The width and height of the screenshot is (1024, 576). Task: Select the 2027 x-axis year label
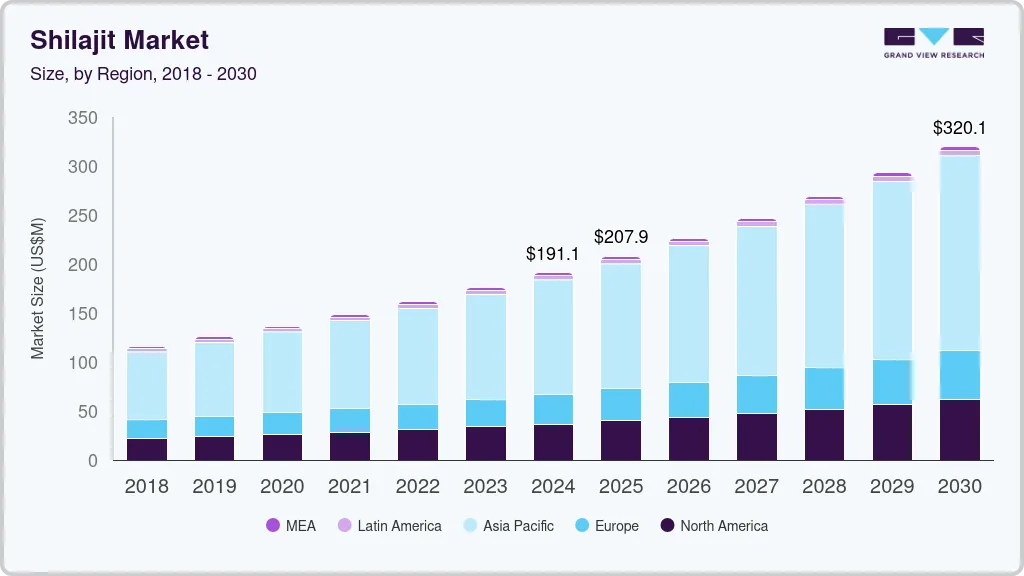[757, 486]
